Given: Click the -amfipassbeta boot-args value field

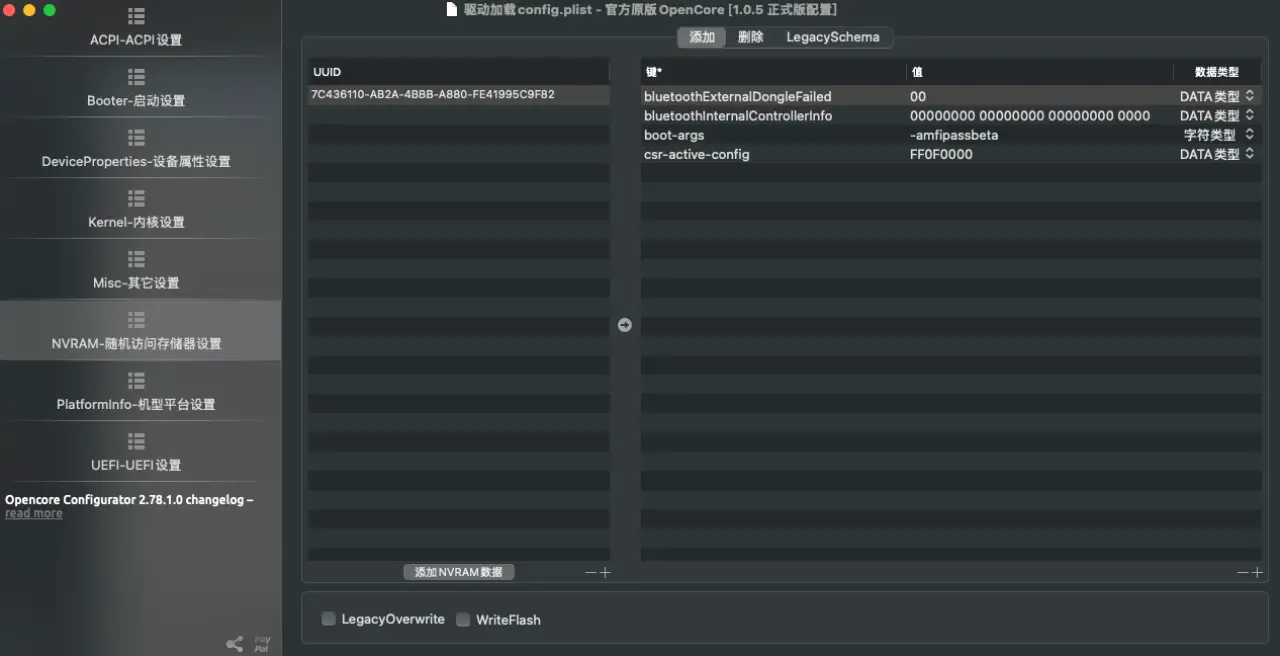Looking at the screenshot, I should coord(954,135).
